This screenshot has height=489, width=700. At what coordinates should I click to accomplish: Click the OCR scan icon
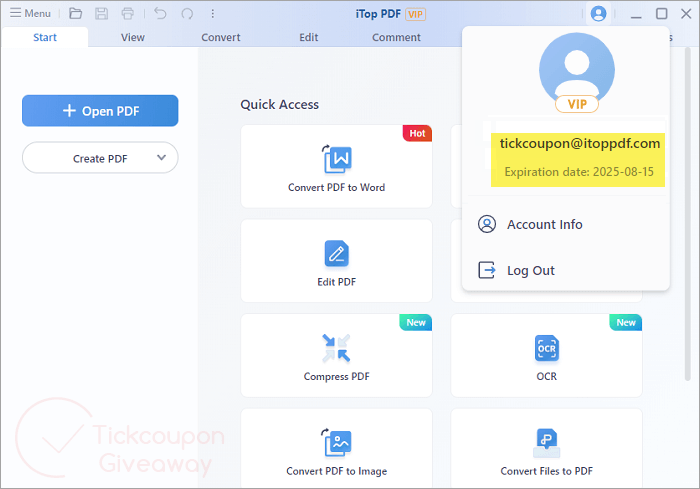click(546, 348)
